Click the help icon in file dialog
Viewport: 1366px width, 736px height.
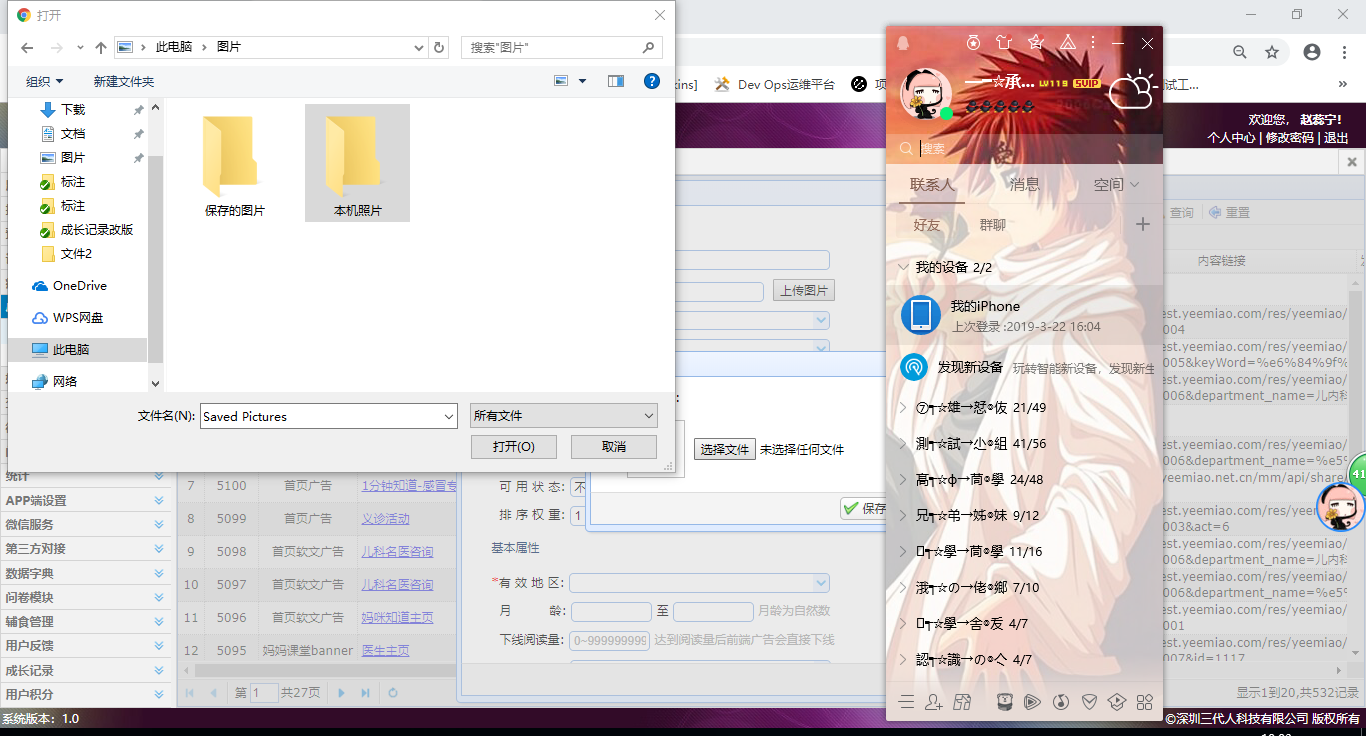pyautogui.click(x=652, y=81)
